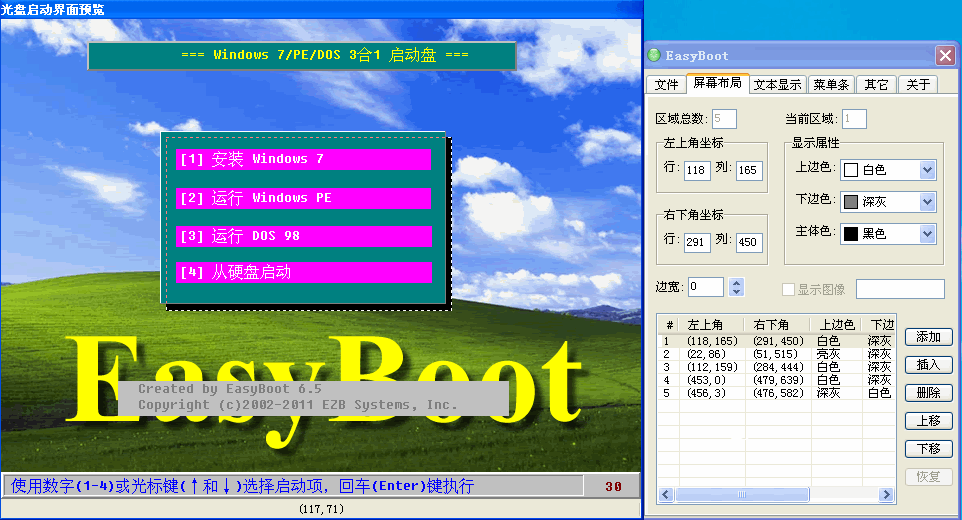Select region row 3 in the list
The height and width of the screenshot is (520, 962).
(760, 367)
